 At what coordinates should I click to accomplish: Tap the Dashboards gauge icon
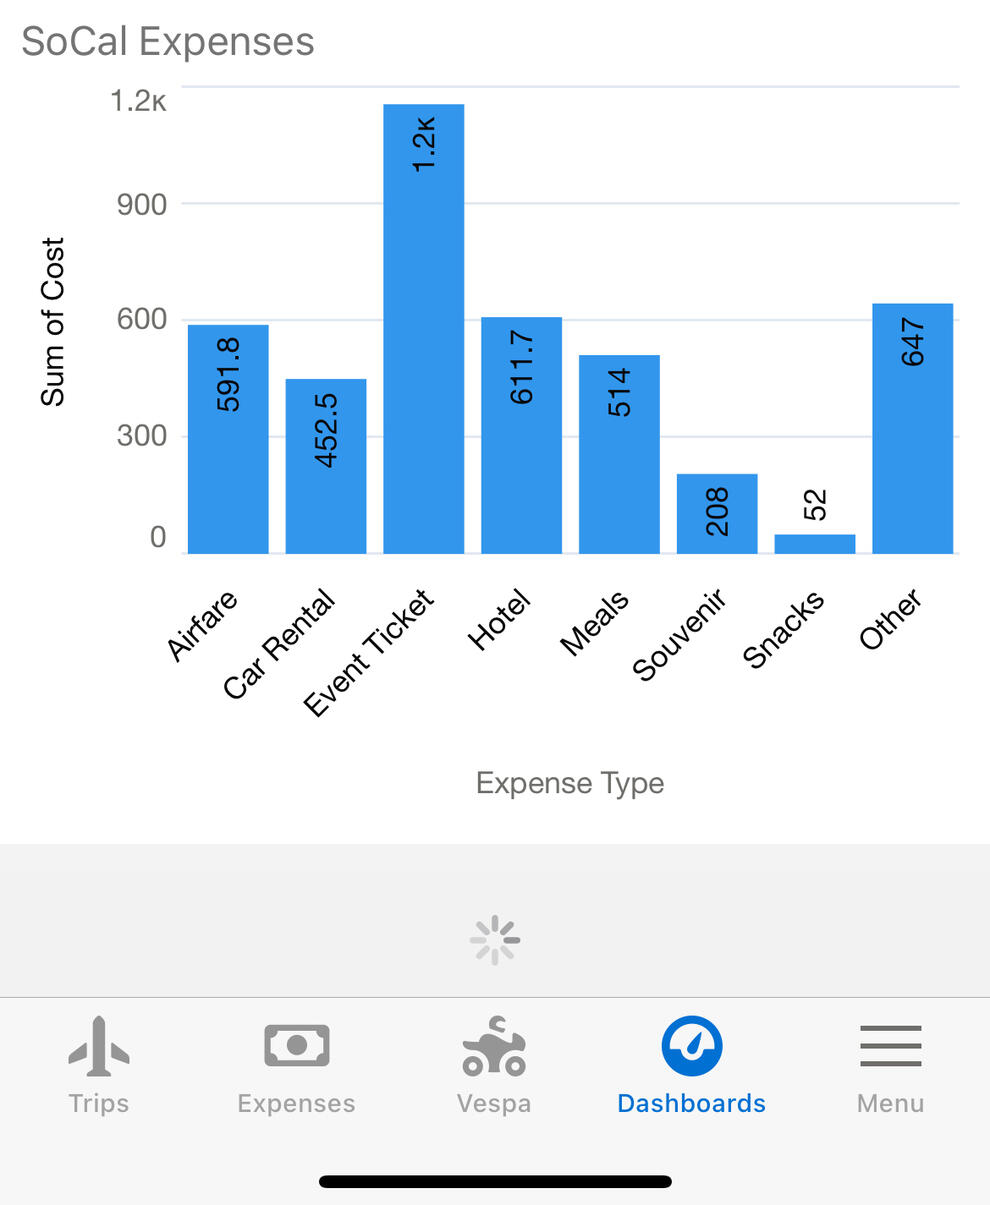691,1046
